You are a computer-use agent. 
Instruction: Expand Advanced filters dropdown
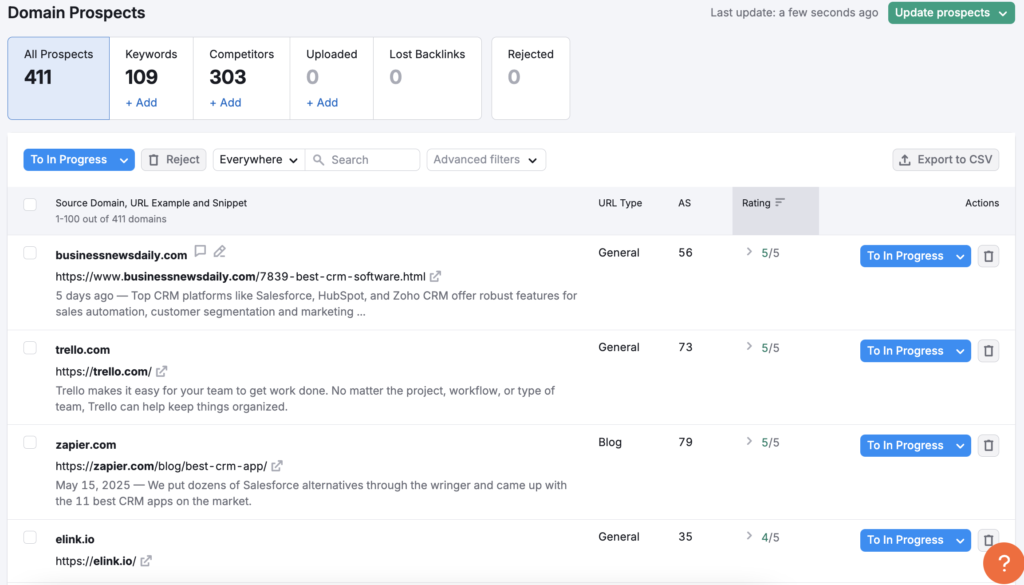pos(486,160)
